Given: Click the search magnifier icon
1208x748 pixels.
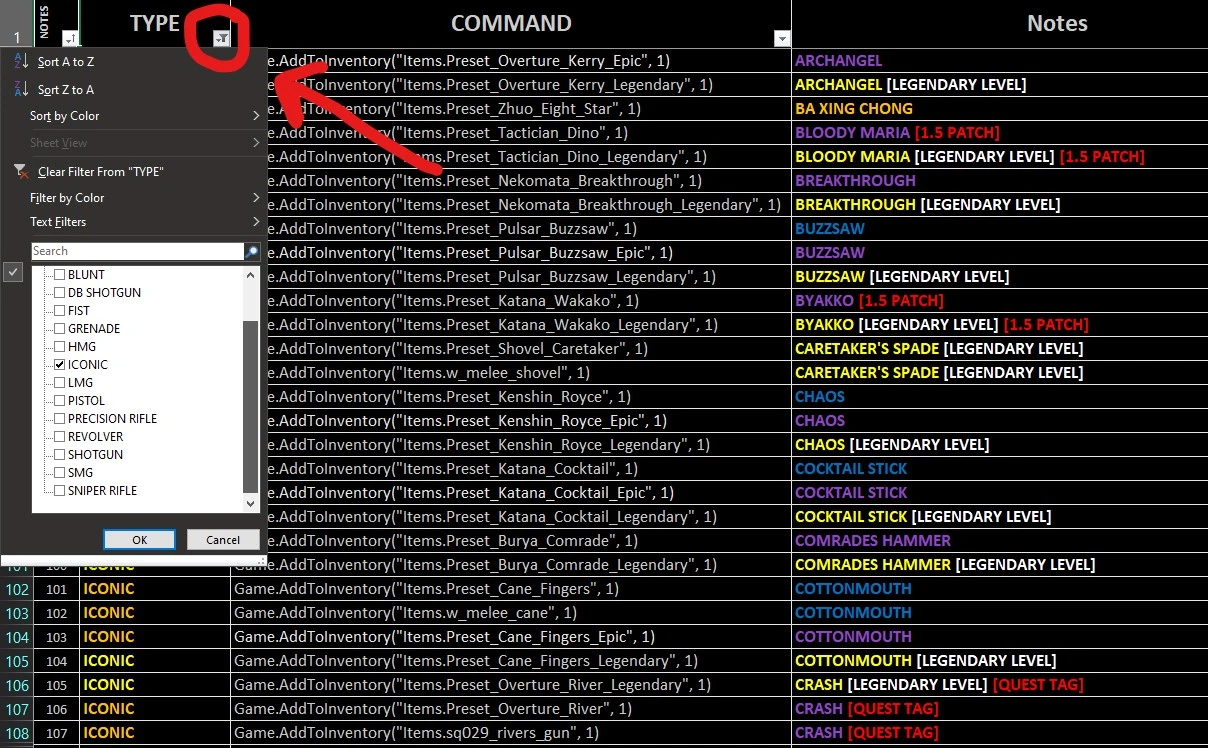Looking at the screenshot, I should click(x=252, y=251).
